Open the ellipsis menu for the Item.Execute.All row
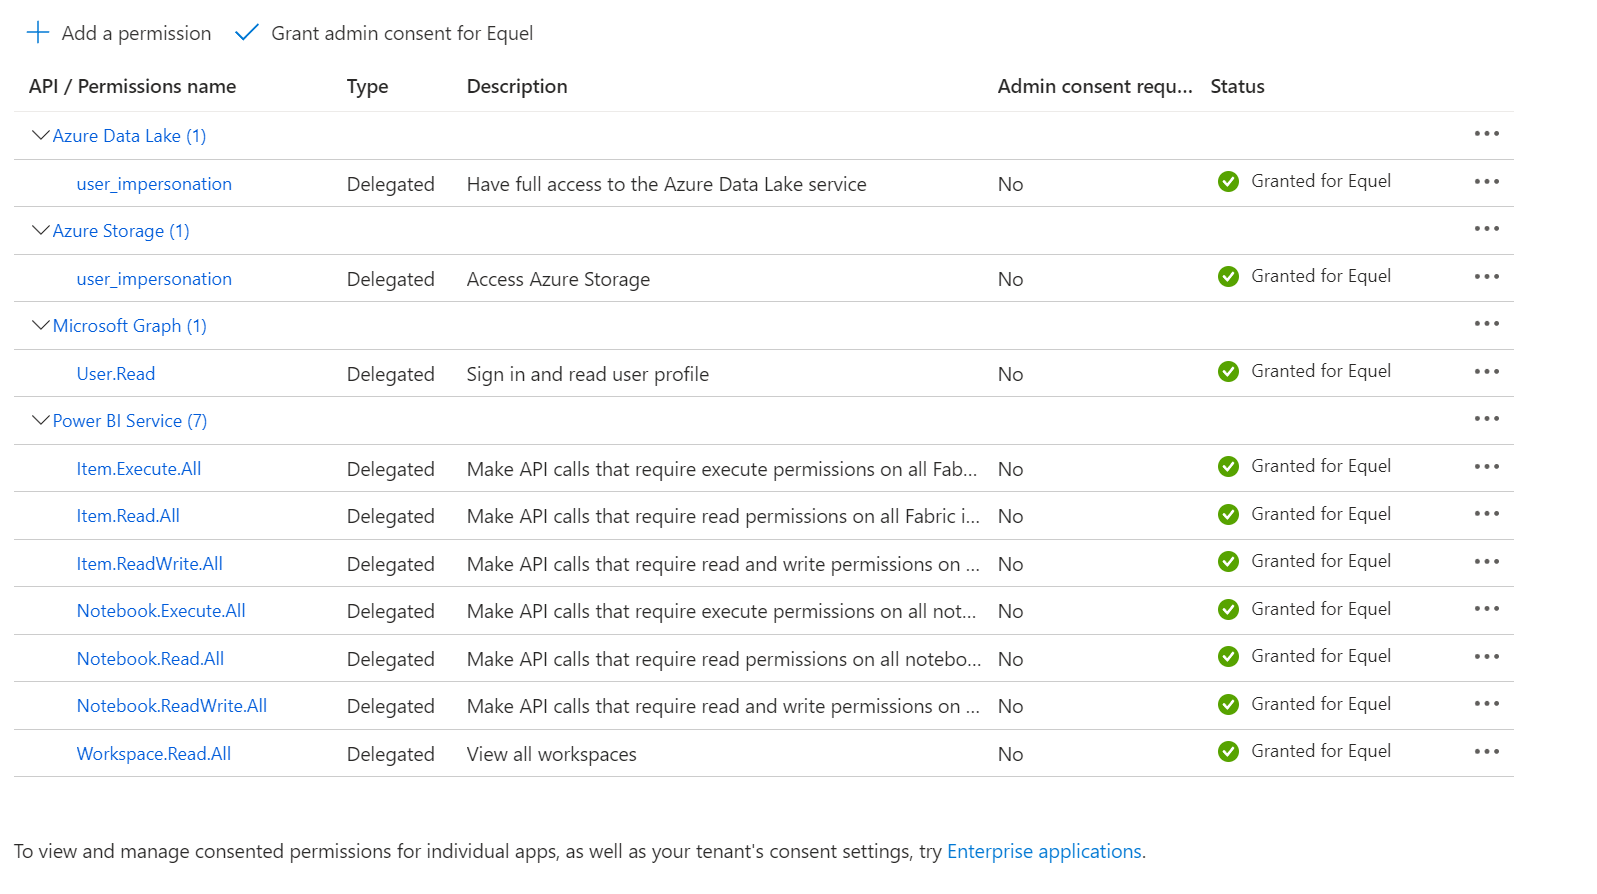Screen dimensions: 1597x894 point(1486,467)
